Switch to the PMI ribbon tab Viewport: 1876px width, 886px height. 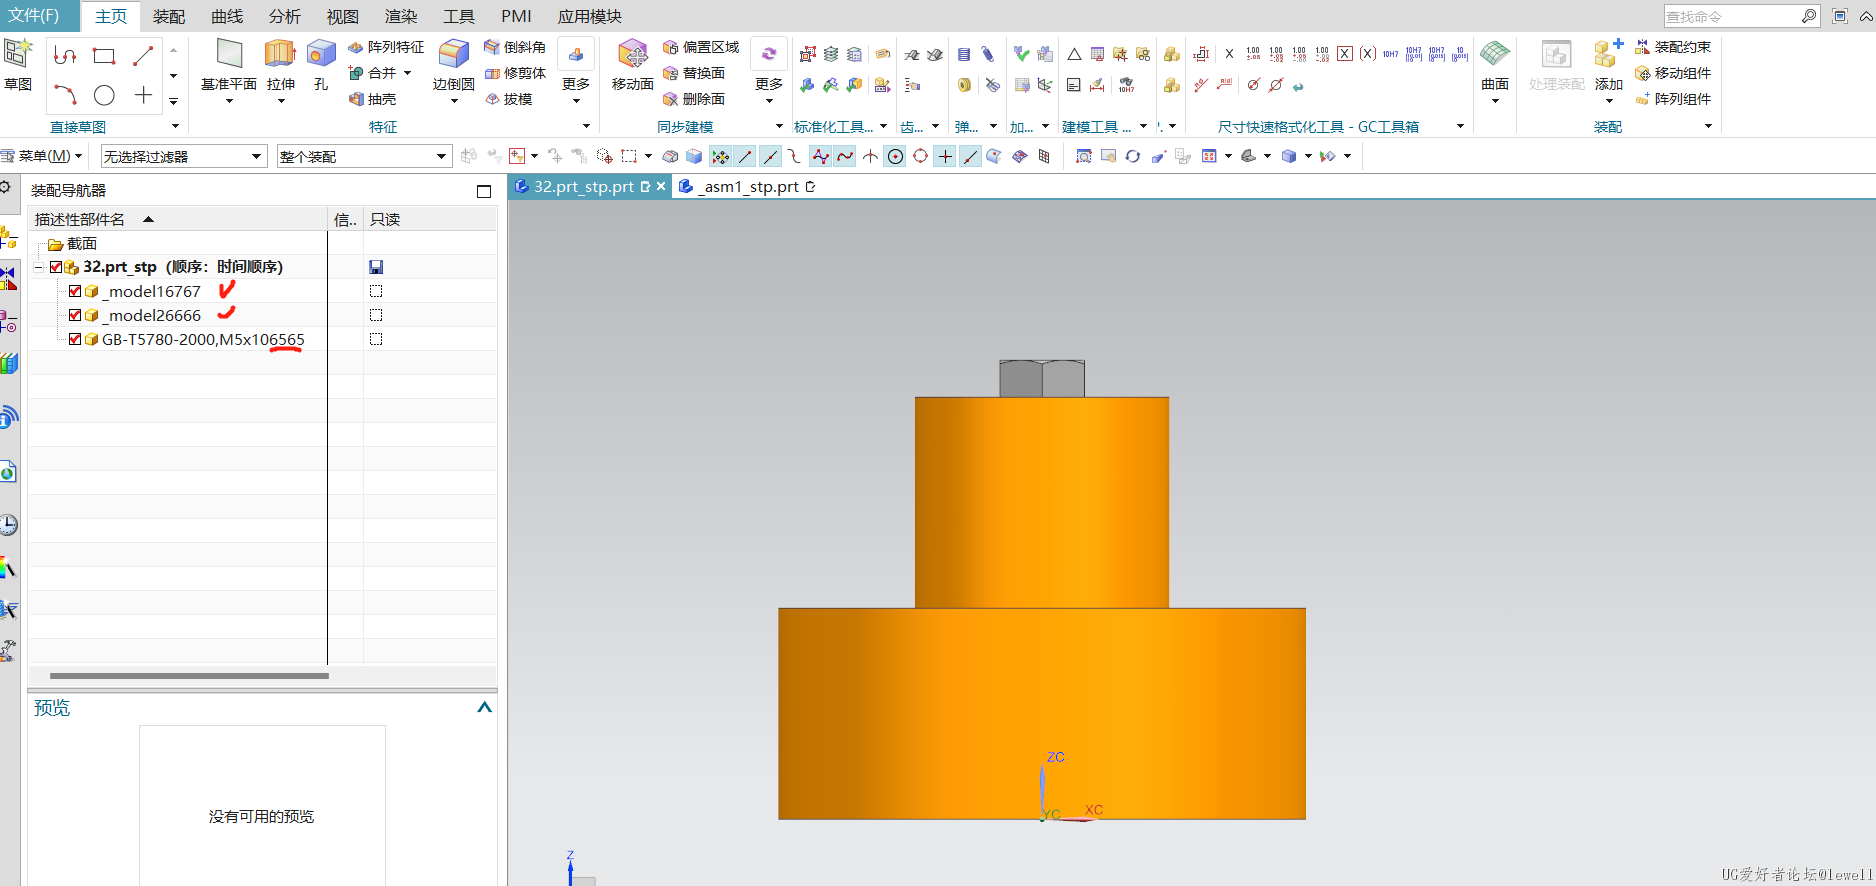pyautogui.click(x=516, y=16)
